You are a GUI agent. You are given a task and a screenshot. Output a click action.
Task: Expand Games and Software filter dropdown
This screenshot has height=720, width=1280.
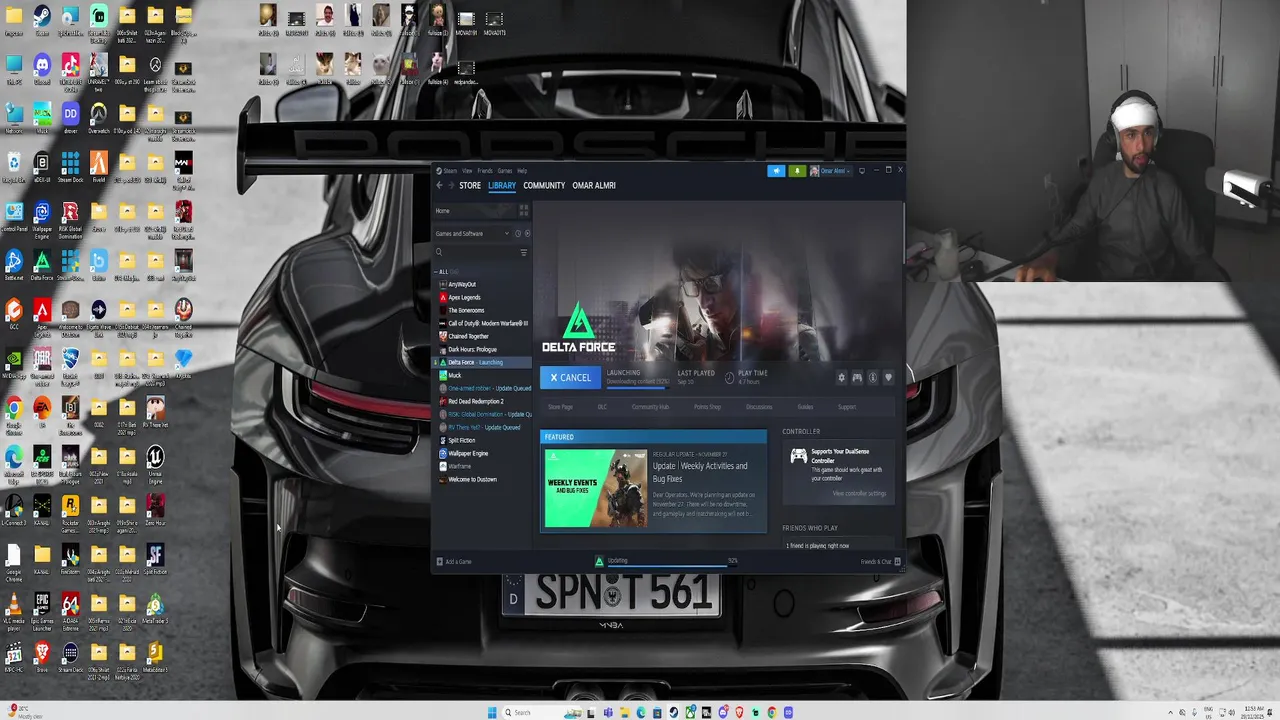pyautogui.click(x=472, y=234)
